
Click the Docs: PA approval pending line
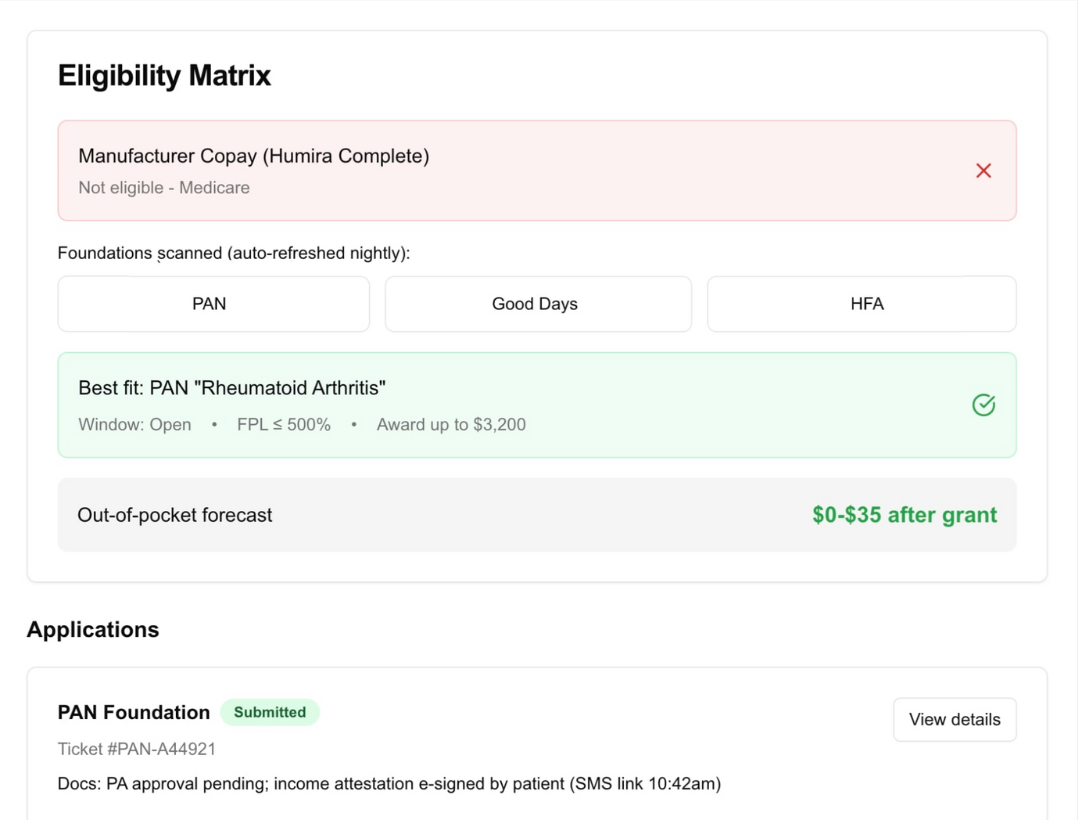[389, 784]
